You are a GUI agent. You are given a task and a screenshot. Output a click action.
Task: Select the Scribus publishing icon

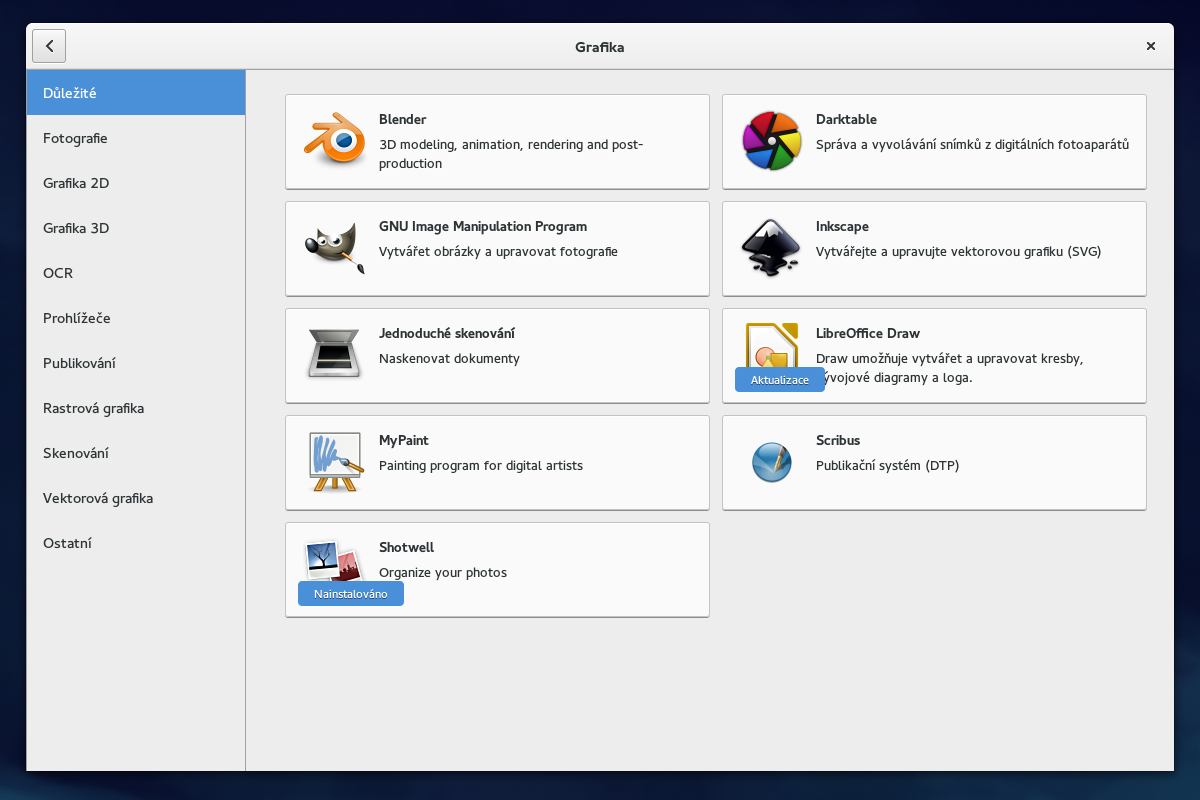tap(771, 462)
